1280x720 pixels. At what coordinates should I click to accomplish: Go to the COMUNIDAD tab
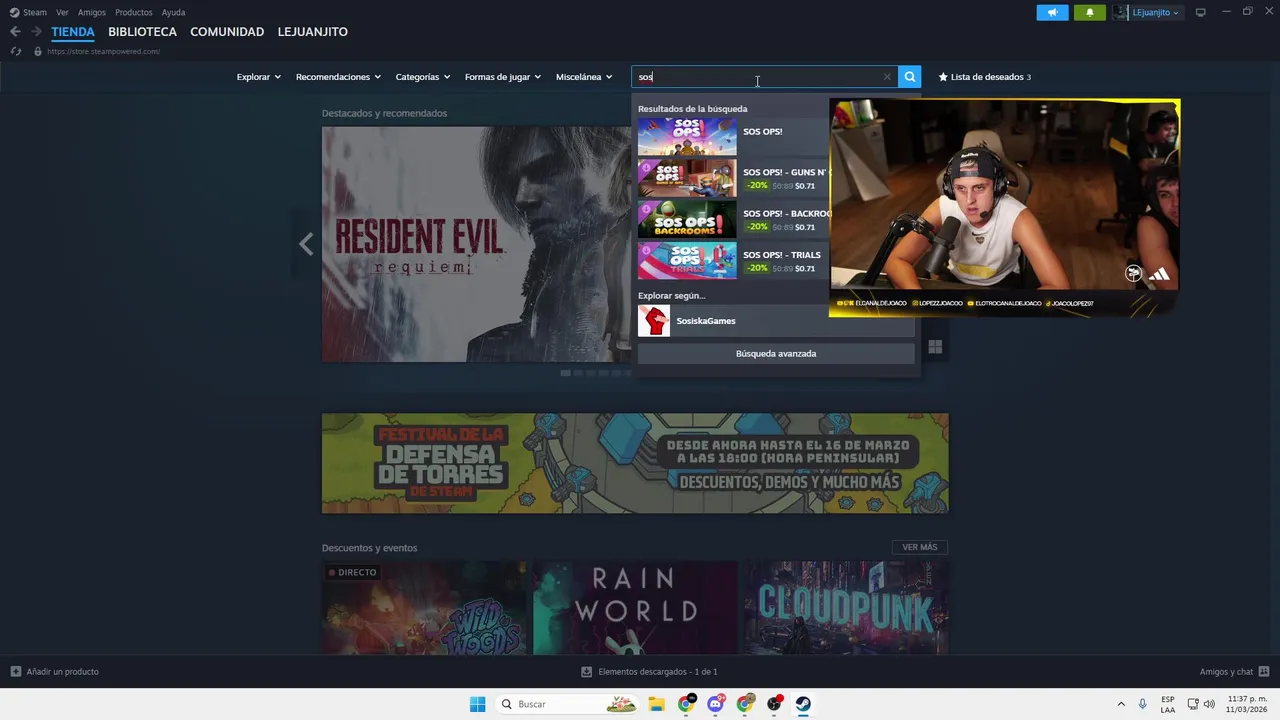click(x=227, y=32)
